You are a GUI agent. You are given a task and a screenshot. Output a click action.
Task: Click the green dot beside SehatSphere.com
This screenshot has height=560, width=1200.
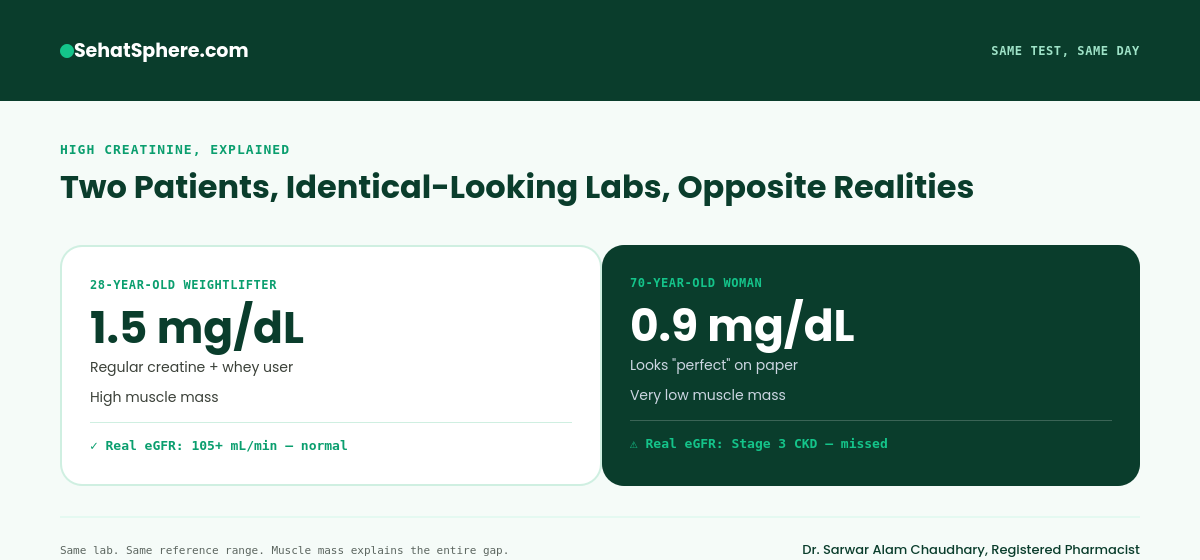(x=66, y=50)
